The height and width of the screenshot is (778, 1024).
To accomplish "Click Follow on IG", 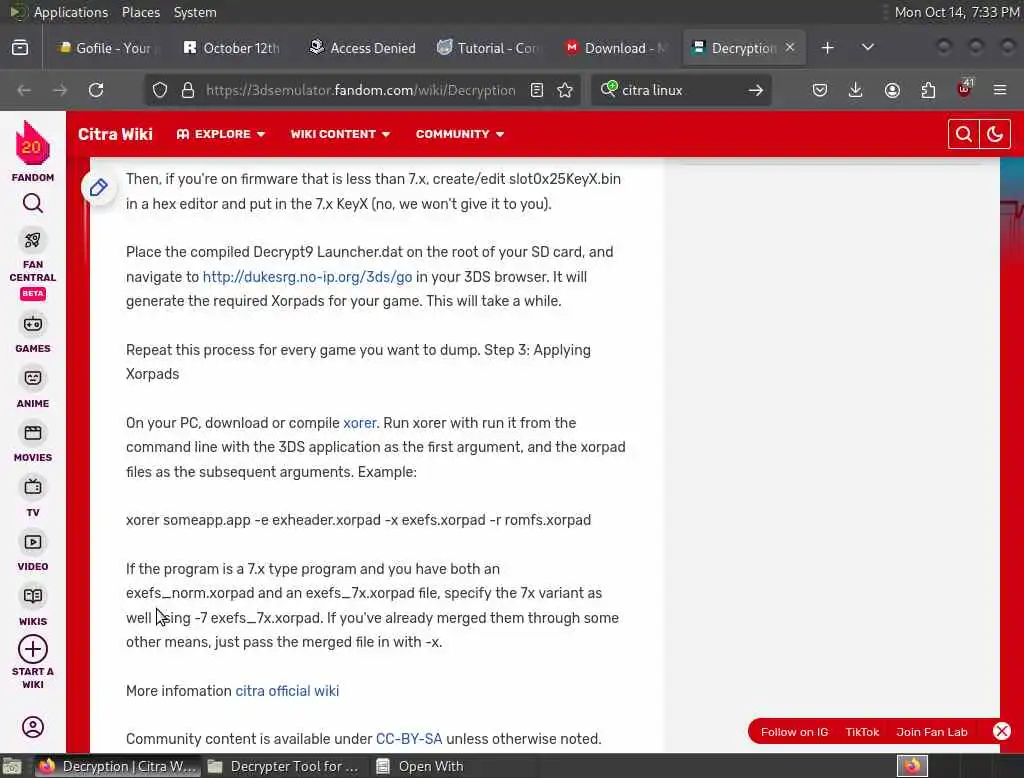I will pos(794,732).
